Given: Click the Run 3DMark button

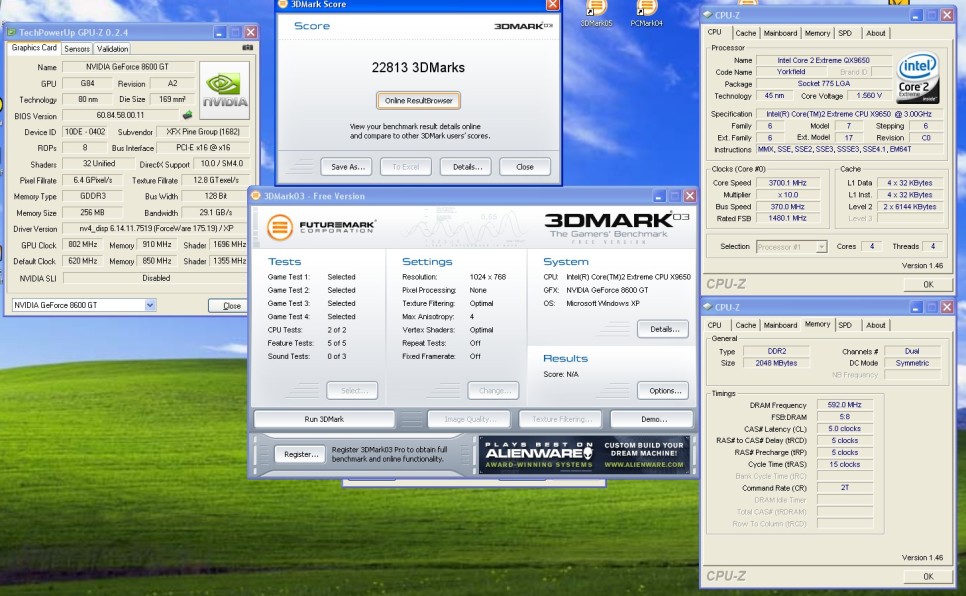Looking at the screenshot, I should (324, 419).
